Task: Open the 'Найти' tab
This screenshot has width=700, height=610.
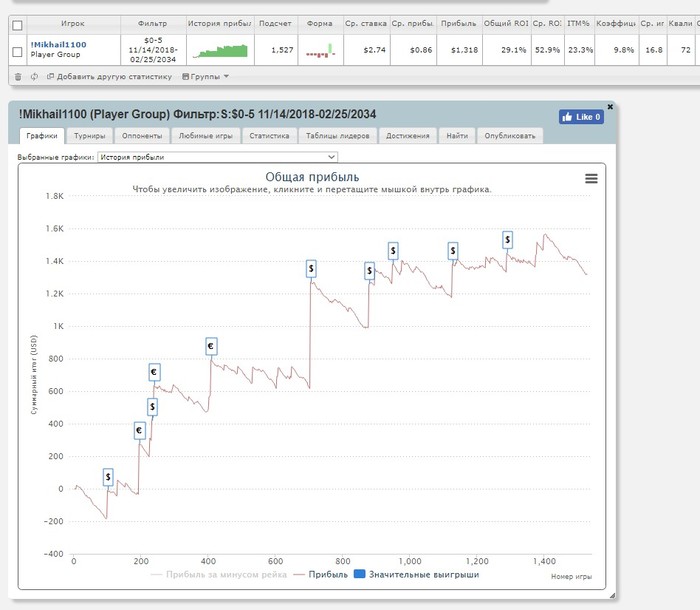Action: [x=457, y=136]
